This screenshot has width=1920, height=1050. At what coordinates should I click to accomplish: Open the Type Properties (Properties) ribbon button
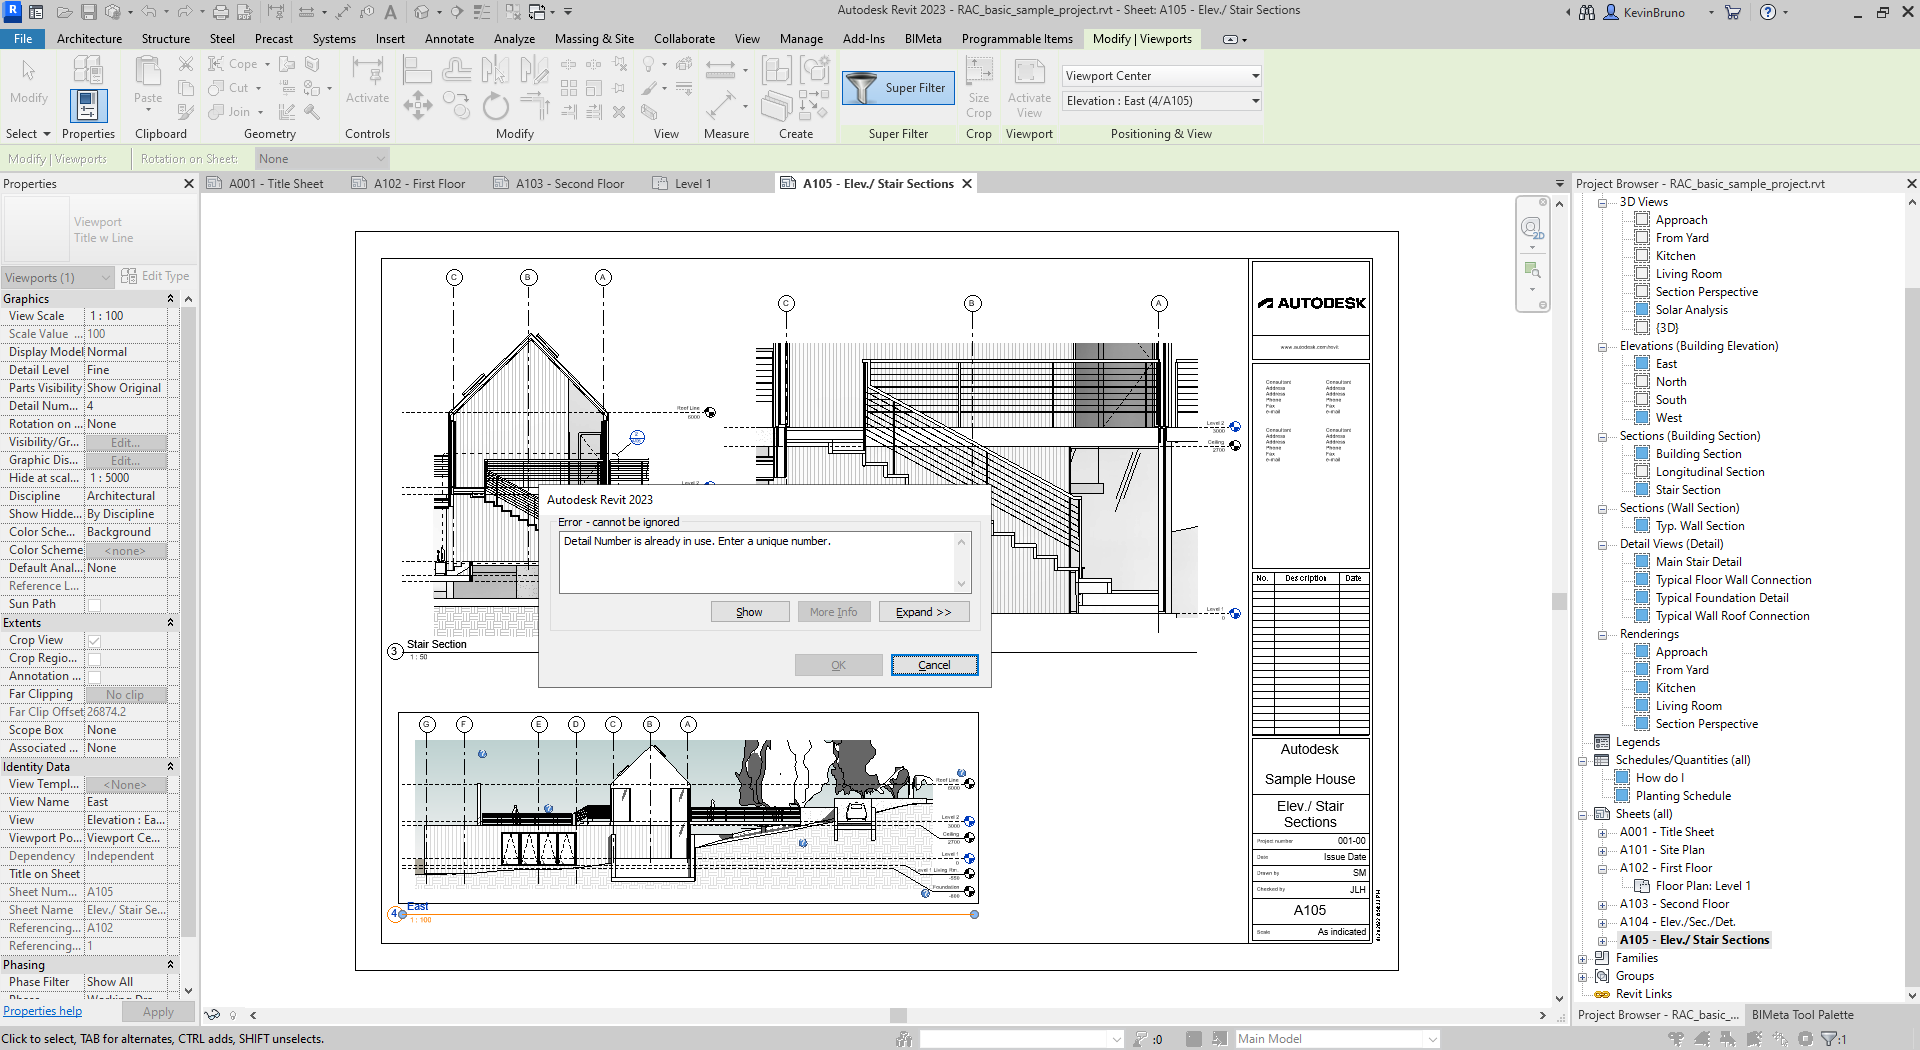(88, 105)
